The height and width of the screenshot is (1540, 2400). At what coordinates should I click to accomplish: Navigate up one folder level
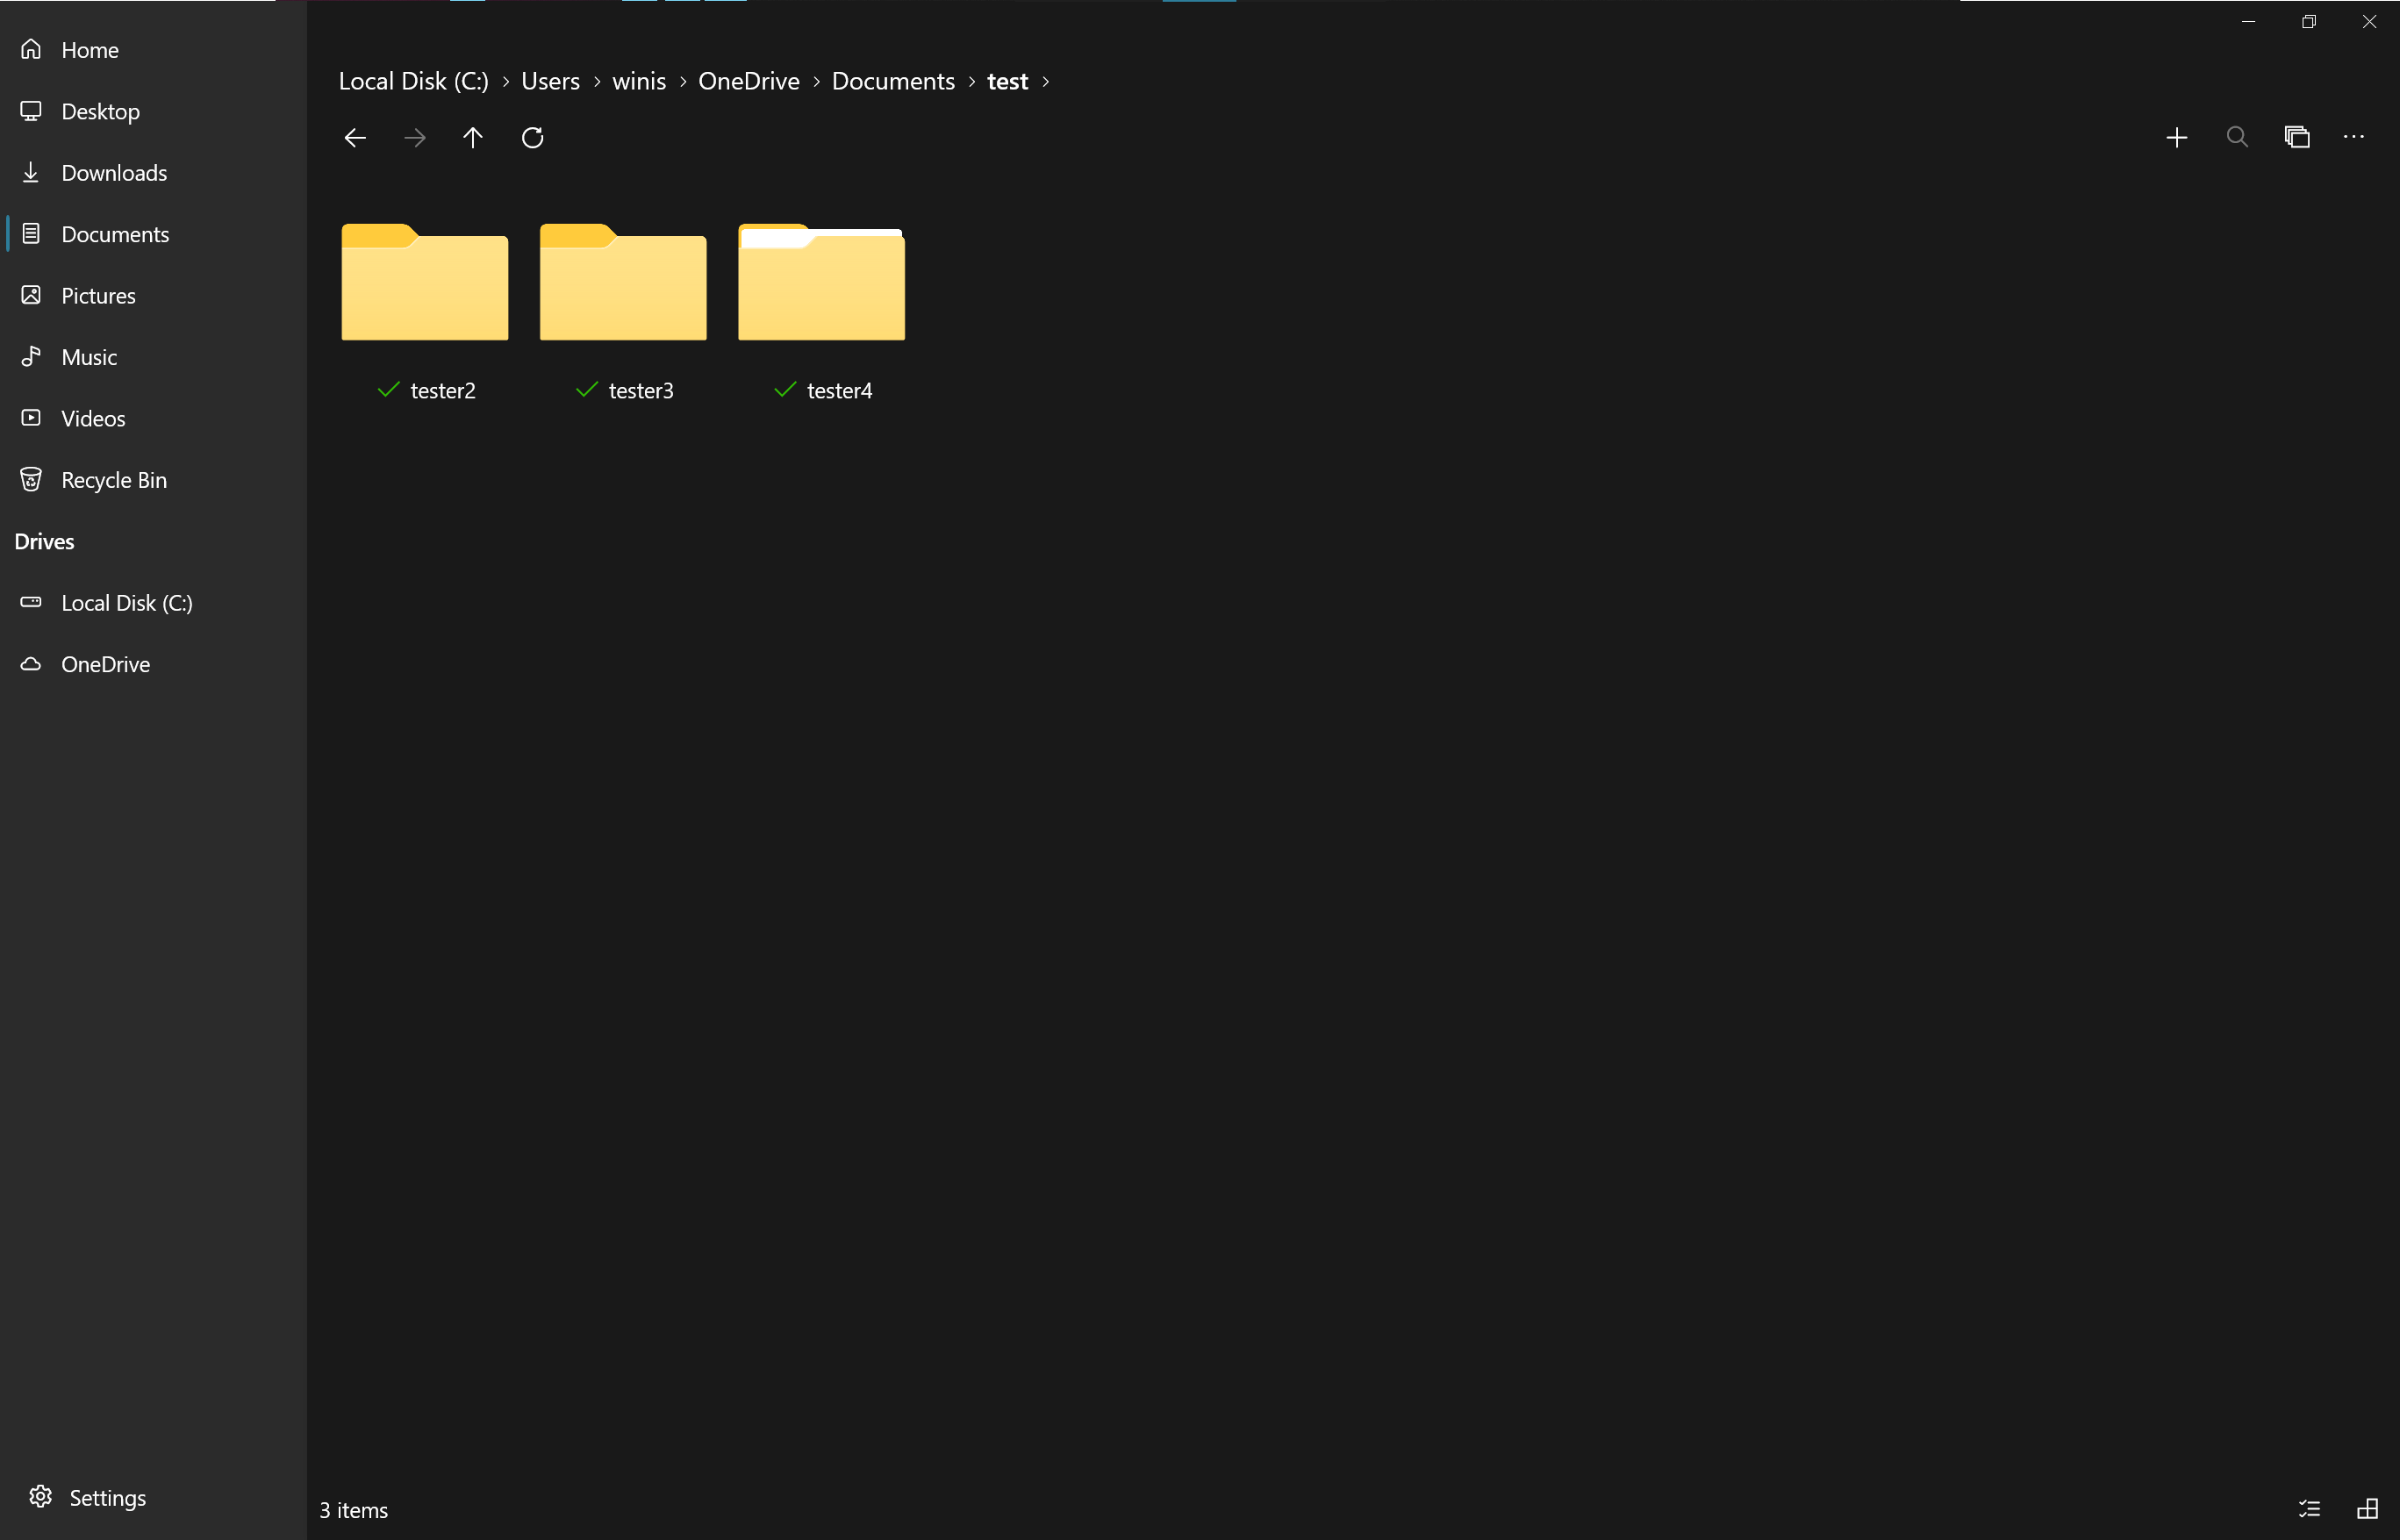coord(473,138)
